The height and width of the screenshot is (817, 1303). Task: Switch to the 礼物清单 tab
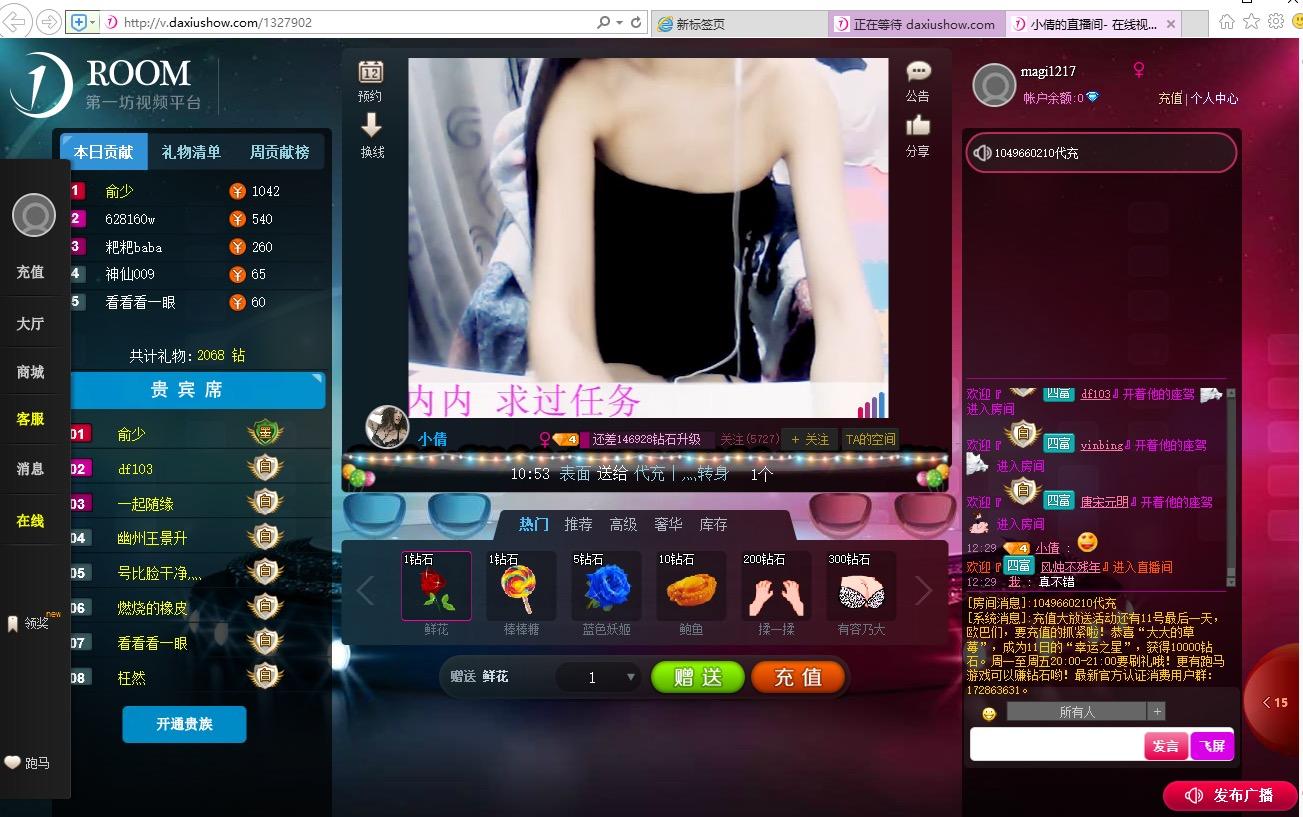click(x=191, y=152)
